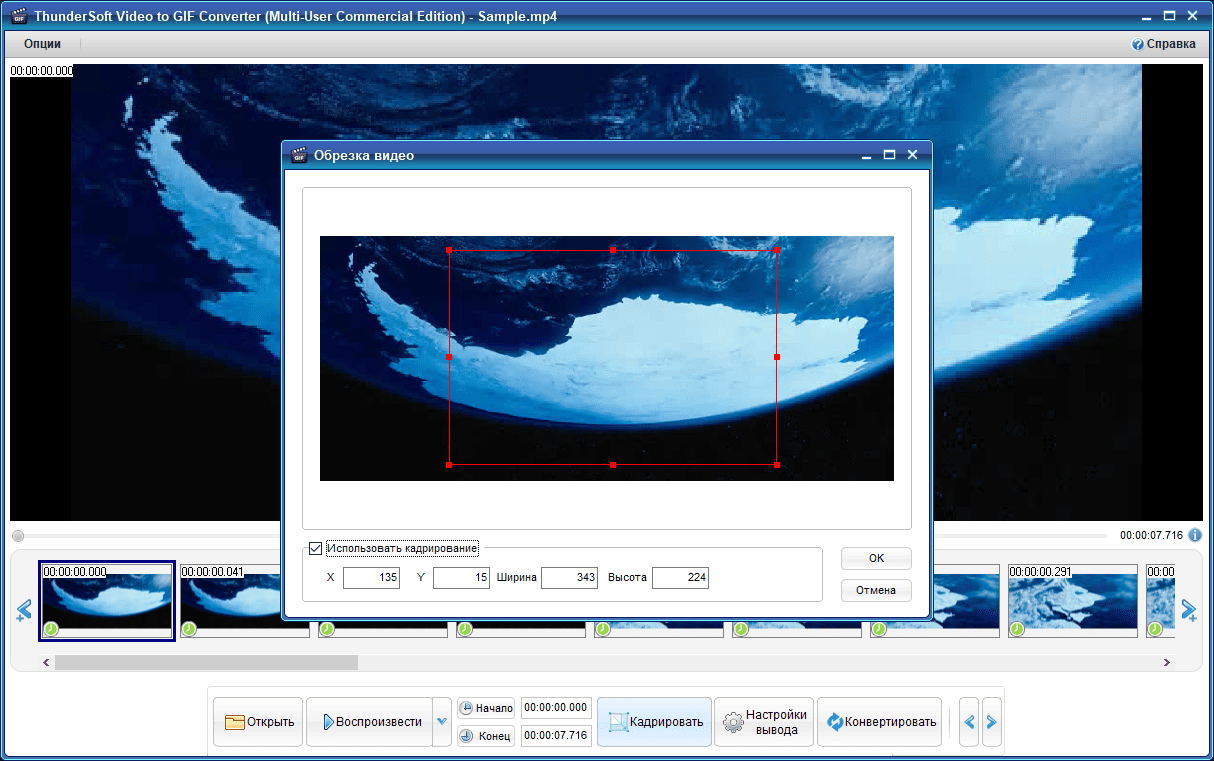Click the blue info icon next to the duration
The height and width of the screenshot is (761, 1214).
click(1195, 535)
